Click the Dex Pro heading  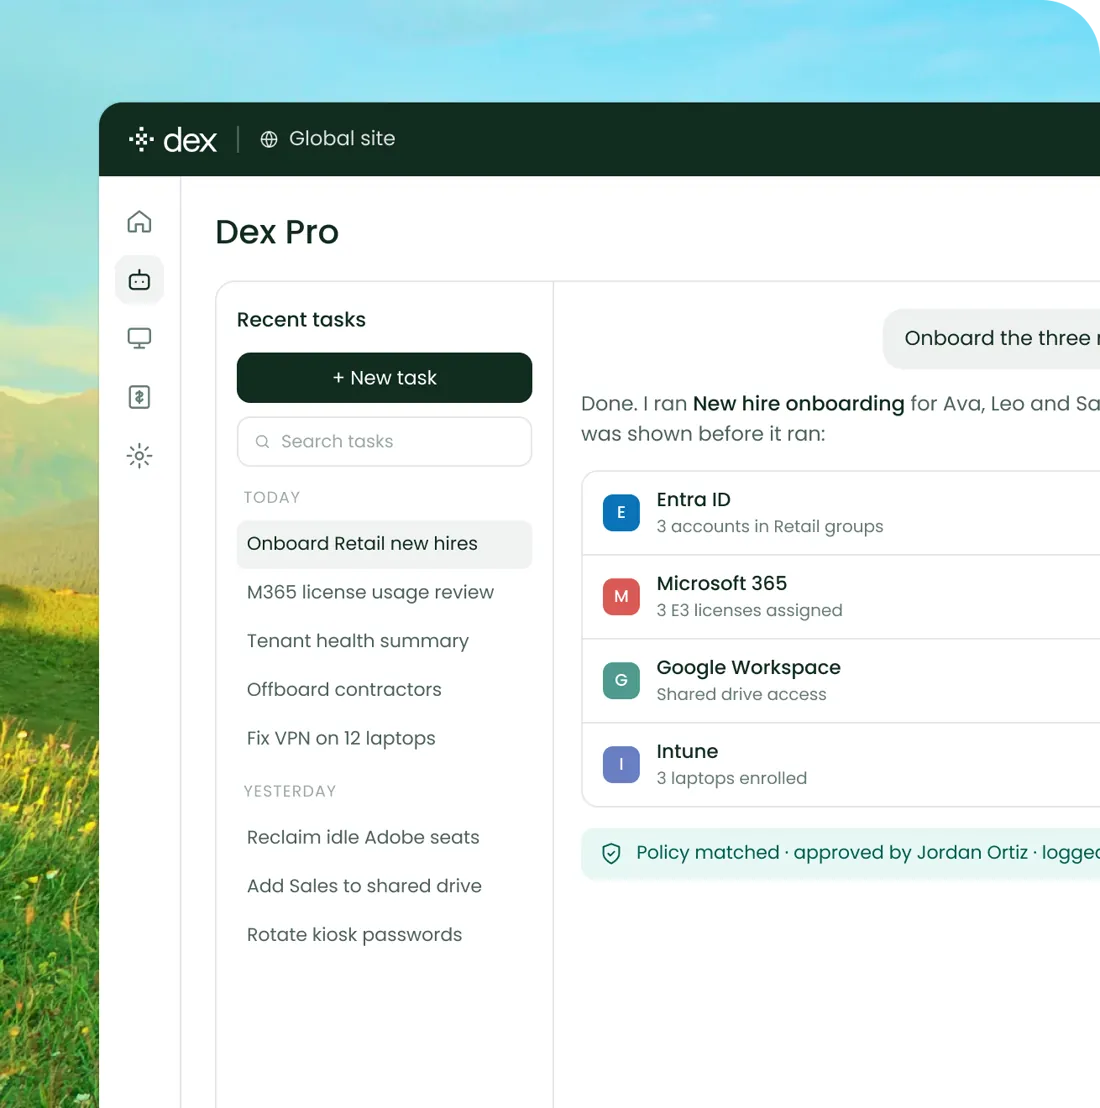click(x=277, y=232)
